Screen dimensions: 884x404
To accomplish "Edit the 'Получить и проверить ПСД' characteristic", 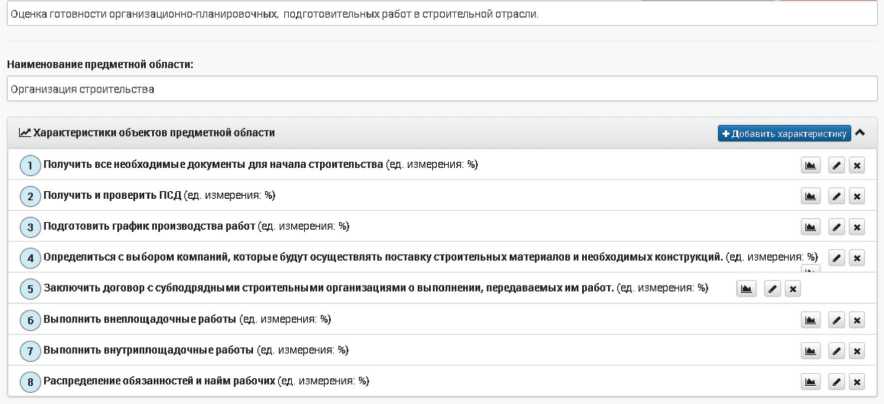I will point(836,196).
